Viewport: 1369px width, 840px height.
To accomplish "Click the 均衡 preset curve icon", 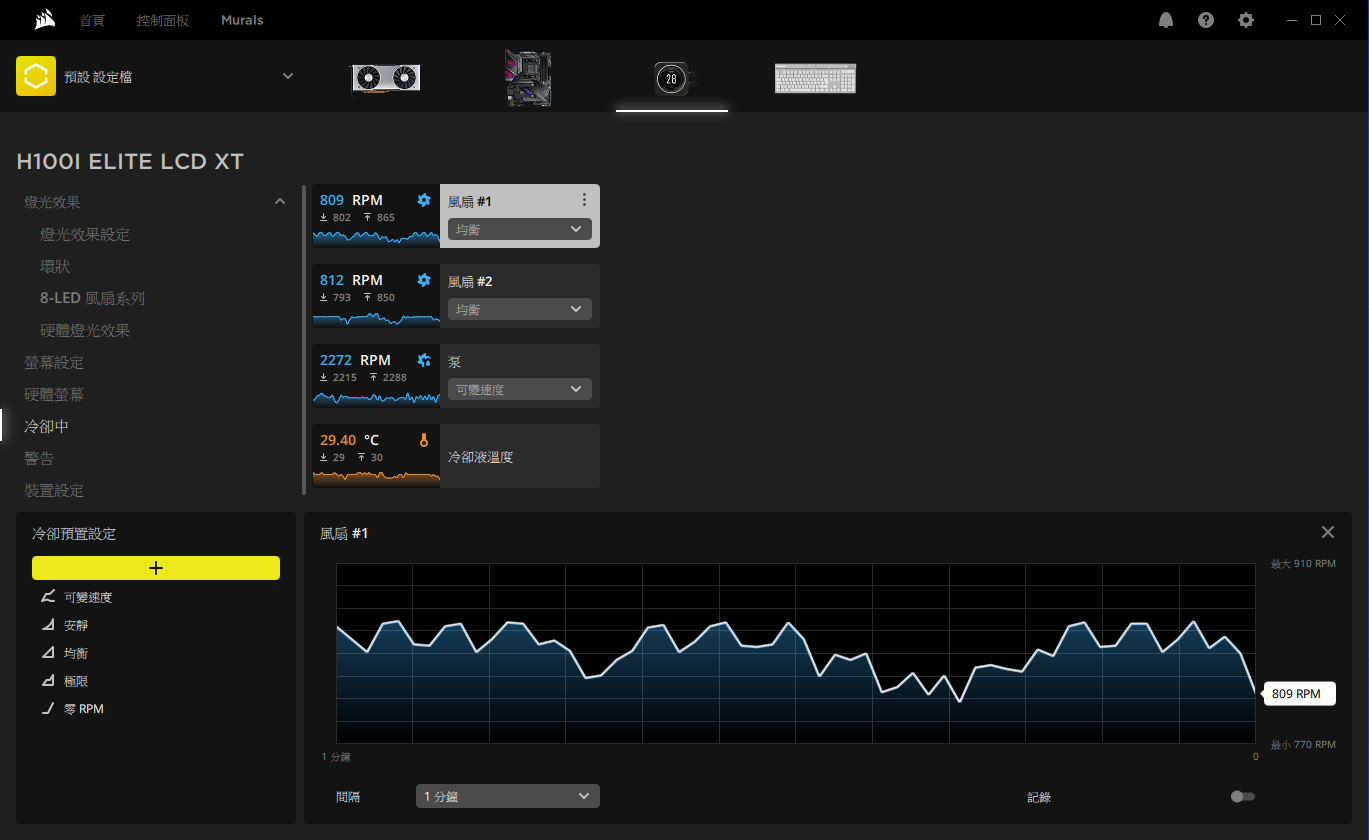I will coord(48,653).
